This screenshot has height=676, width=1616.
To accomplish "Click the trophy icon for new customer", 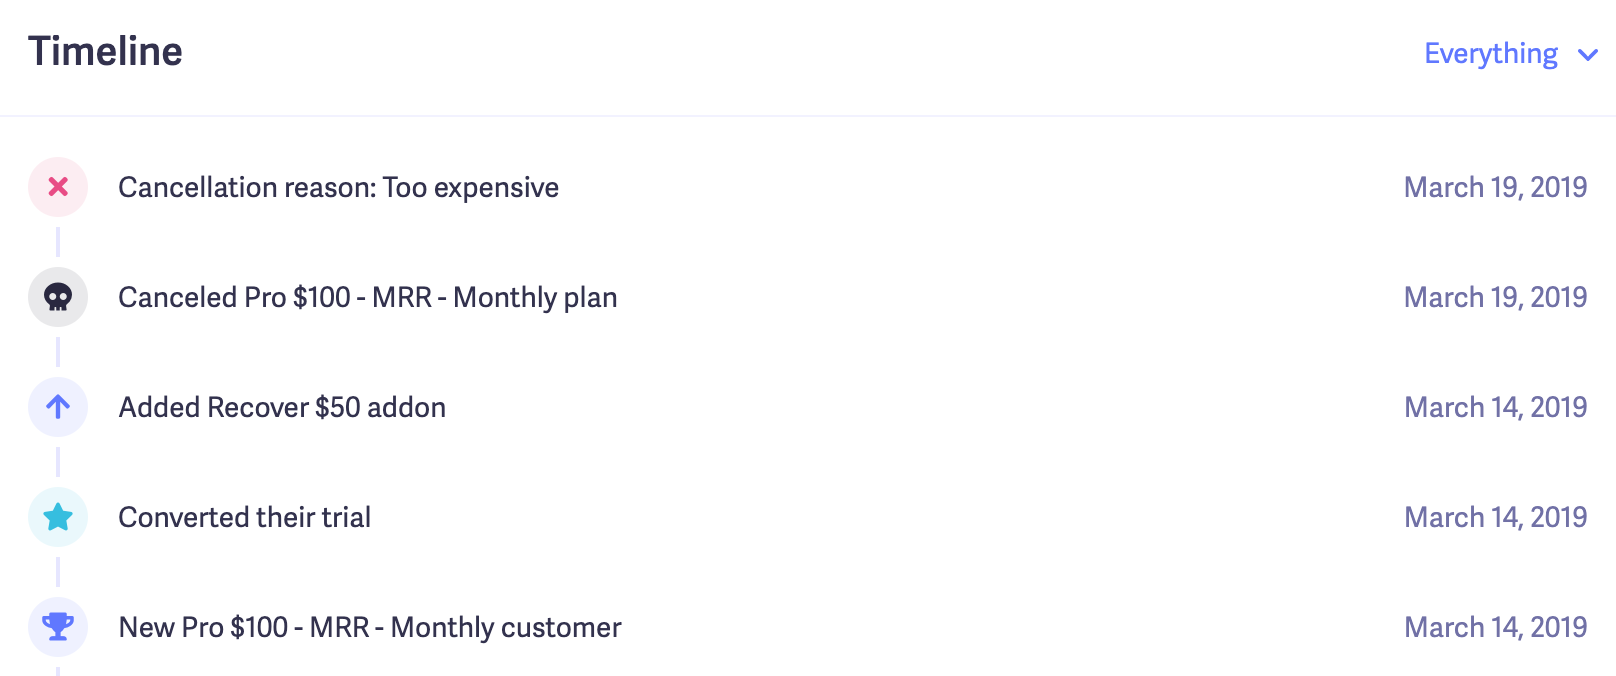I will (x=58, y=627).
